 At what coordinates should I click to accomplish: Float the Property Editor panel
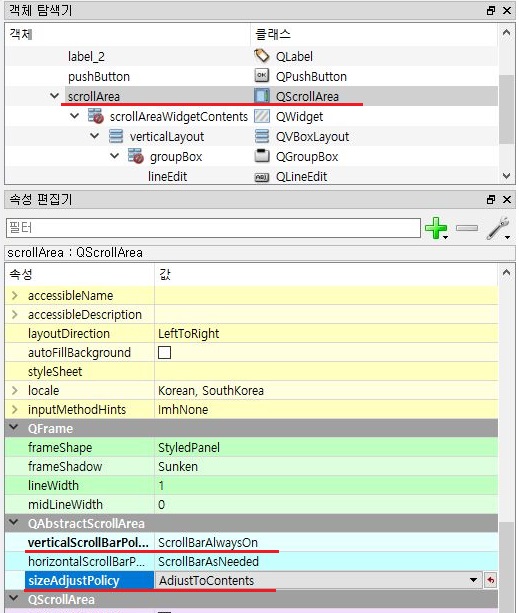point(491,199)
